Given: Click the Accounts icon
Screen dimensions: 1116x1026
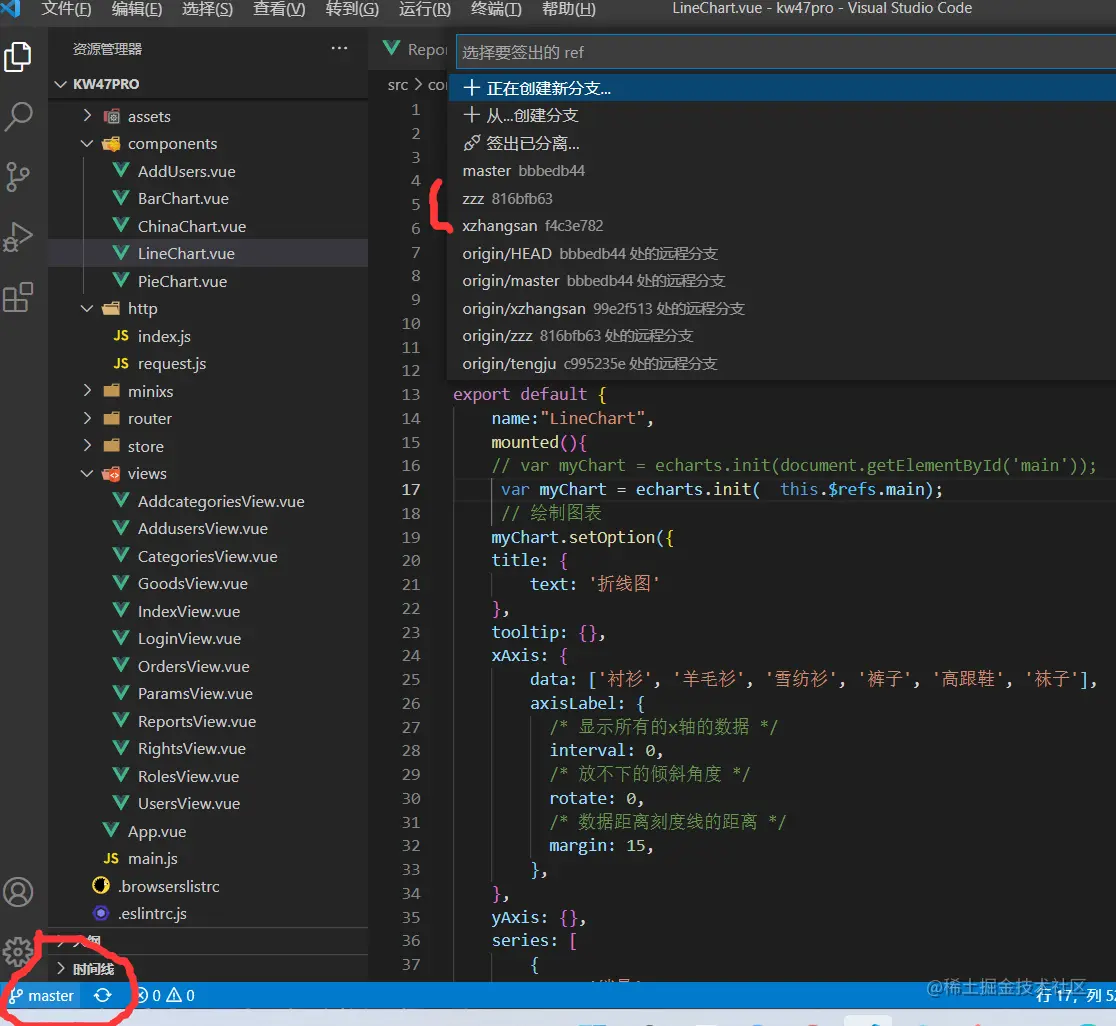Looking at the screenshot, I should click(x=19, y=891).
